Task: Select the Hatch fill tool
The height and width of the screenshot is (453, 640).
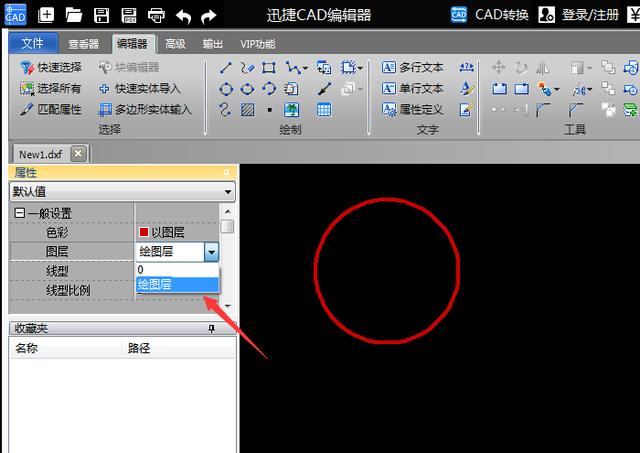Action: (247, 110)
